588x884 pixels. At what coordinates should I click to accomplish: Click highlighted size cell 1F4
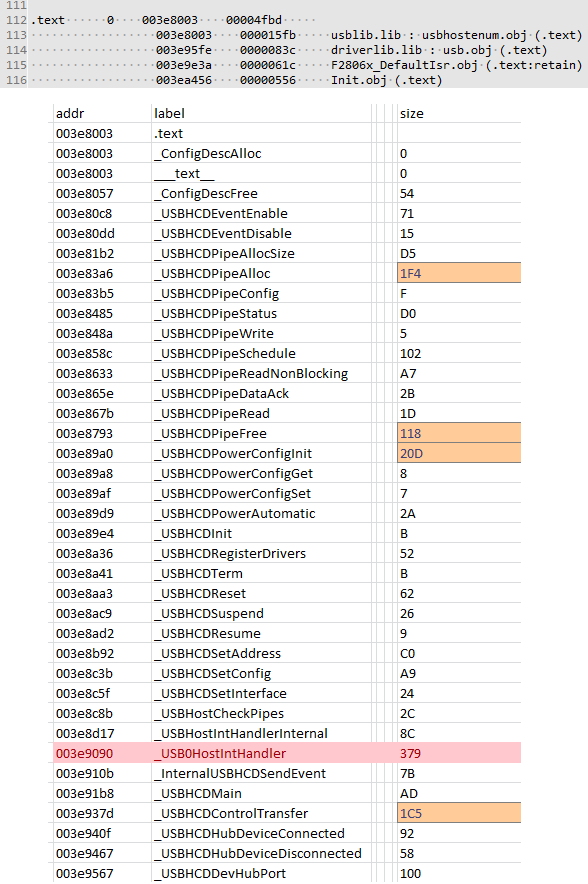point(459,273)
